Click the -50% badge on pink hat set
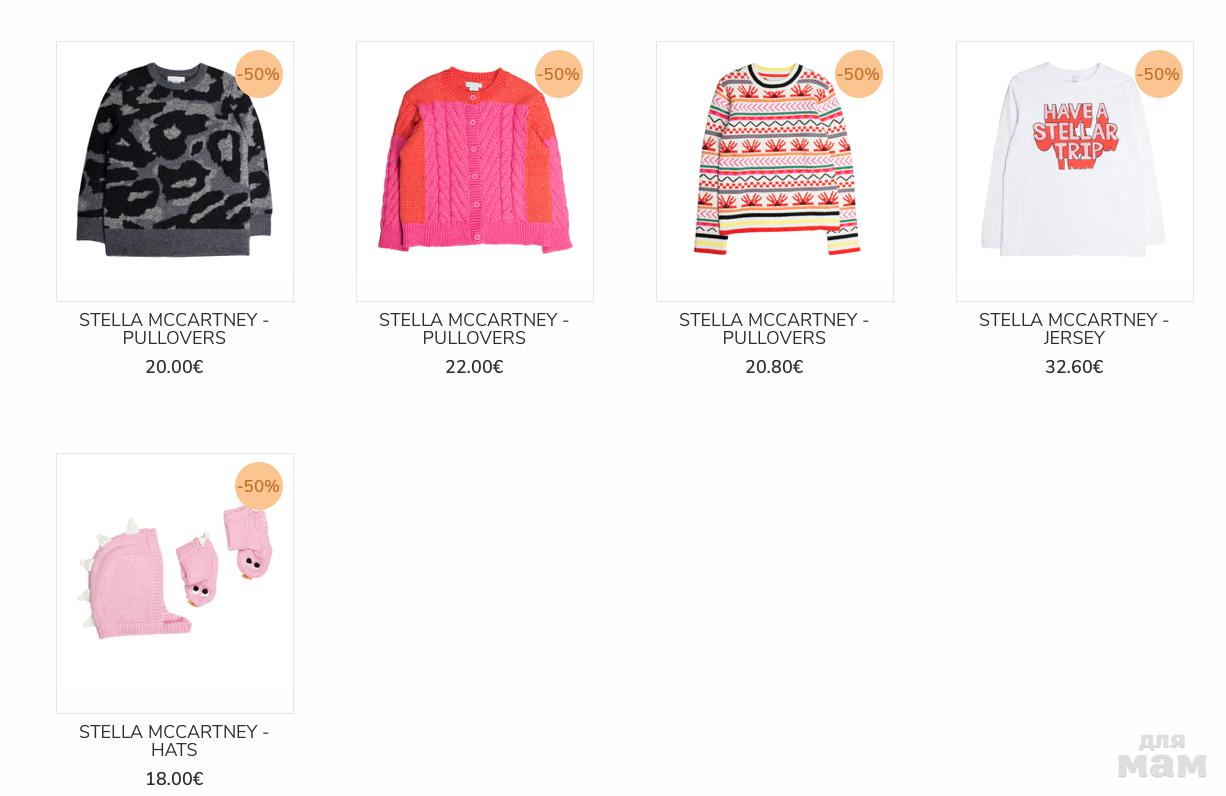 (259, 486)
